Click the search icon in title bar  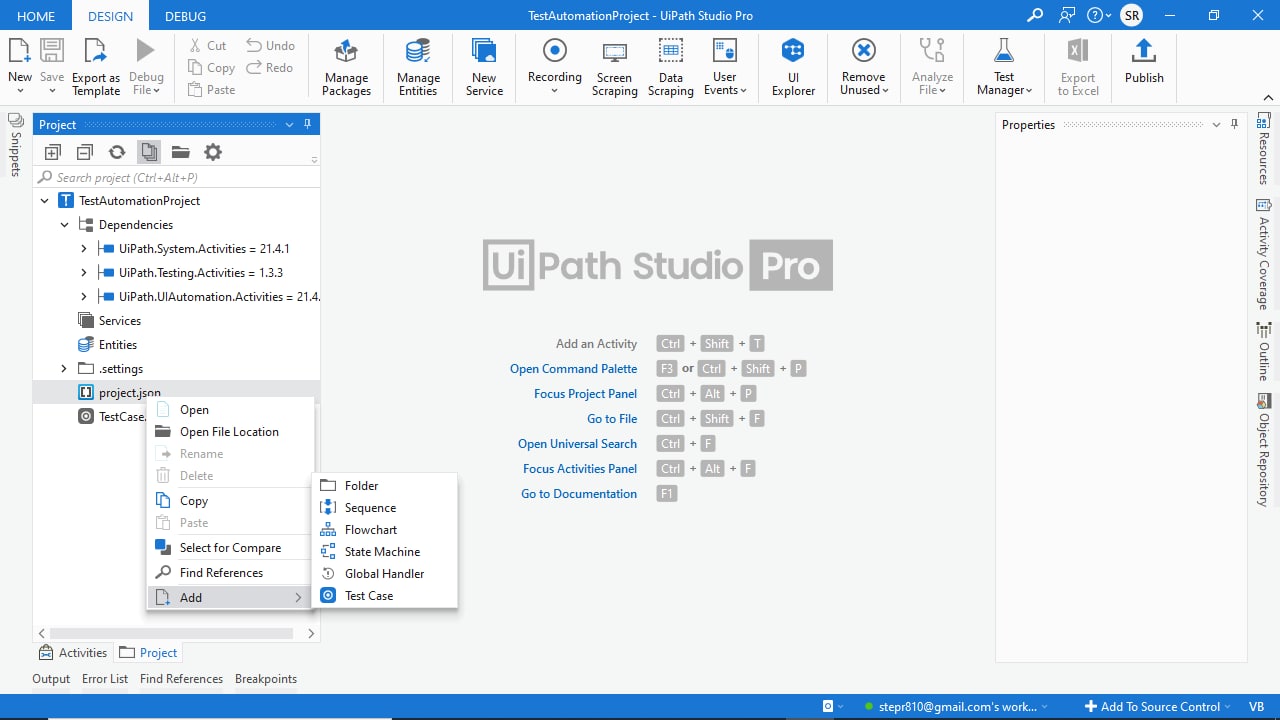pyautogui.click(x=1035, y=15)
